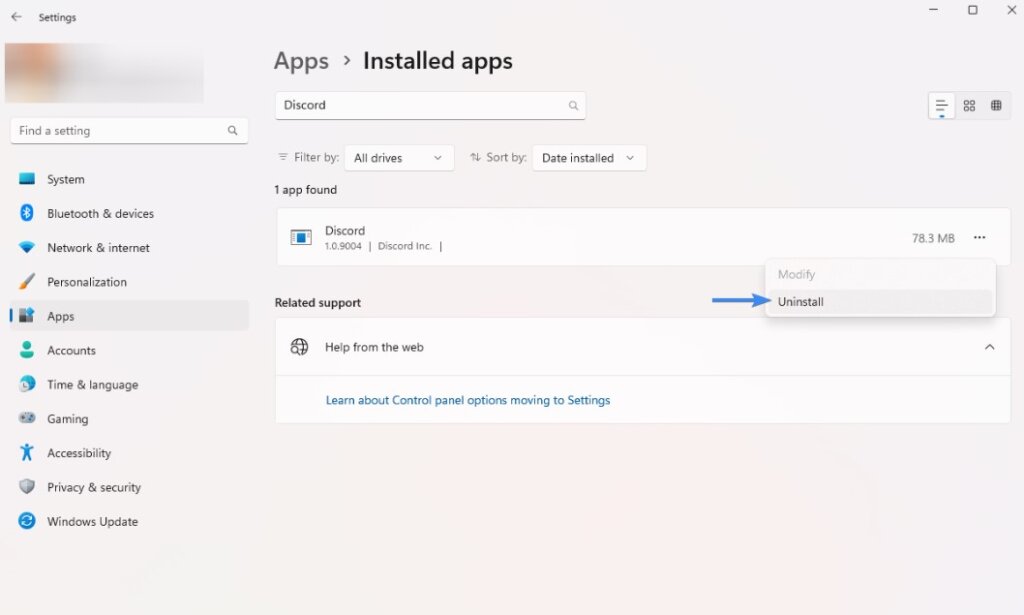Maximize the Settings window
The image size is (1024, 615).
coord(972,10)
